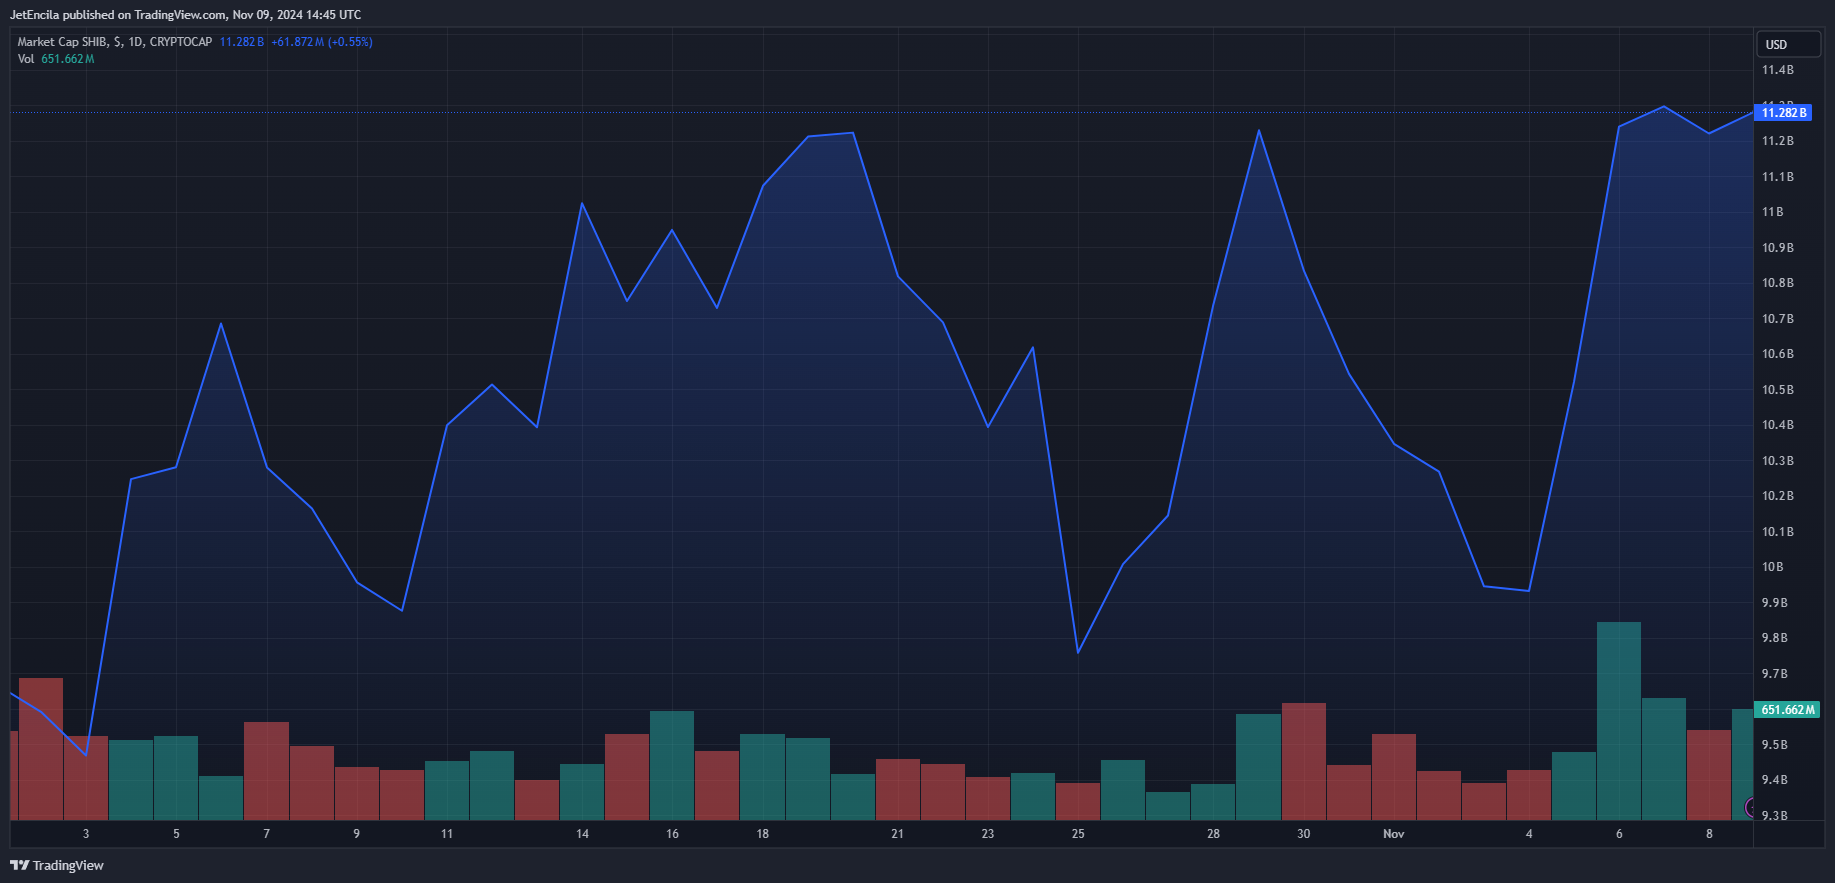Screen dimensions: 1835x883
Task: Click date 25 on the time axis
Action: click(1078, 834)
